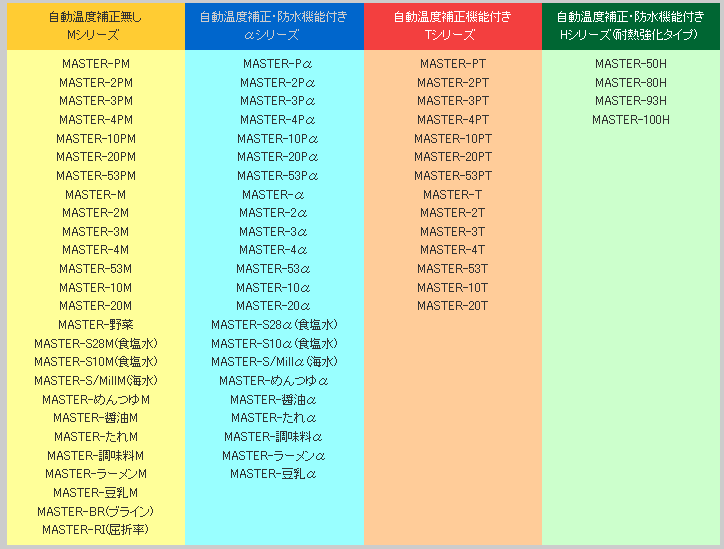Select MASTER-4PM entry

click(96, 120)
